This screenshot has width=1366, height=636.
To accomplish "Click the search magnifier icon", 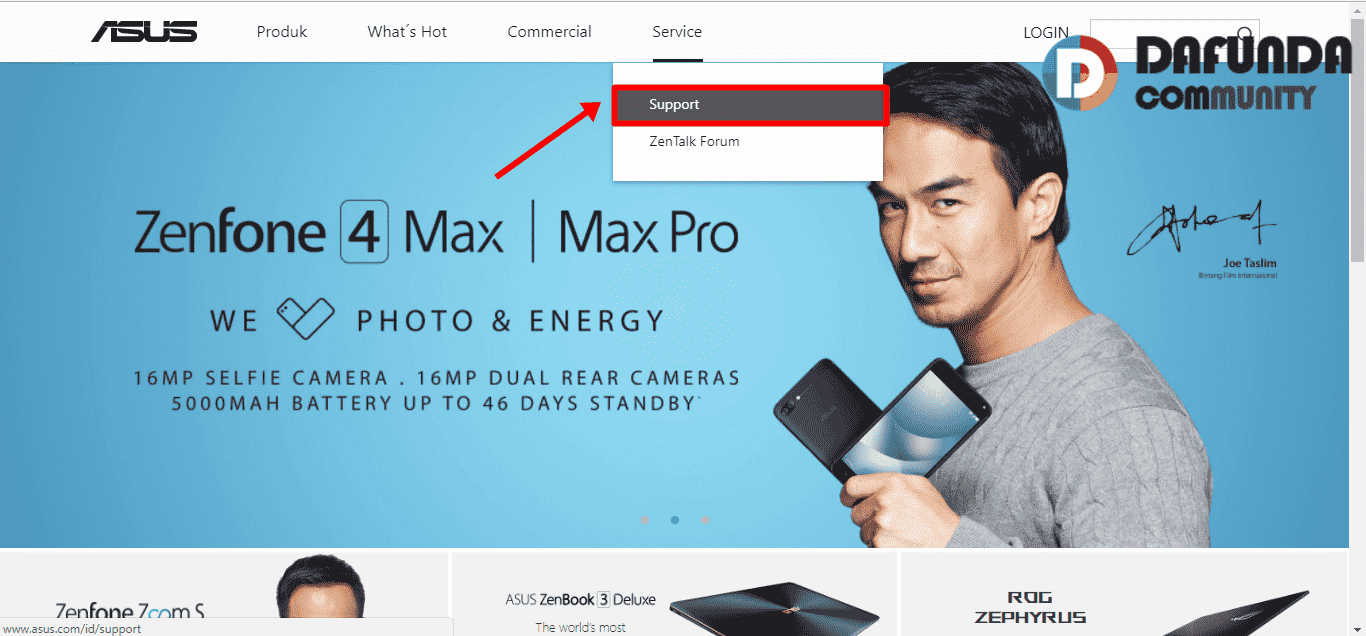I will pyautogui.click(x=1245, y=34).
